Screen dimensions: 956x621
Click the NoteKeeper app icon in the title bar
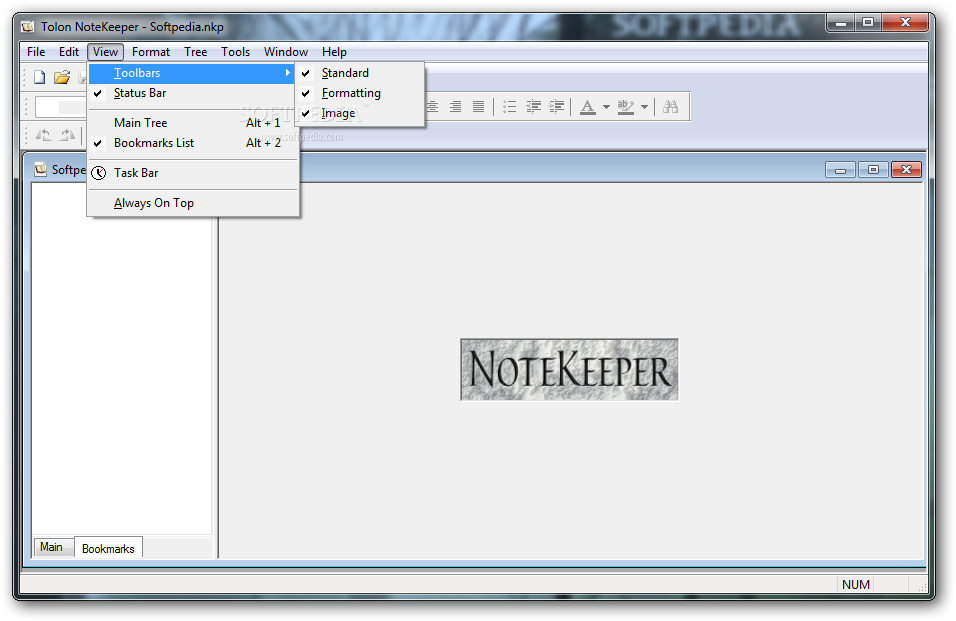click(27, 27)
